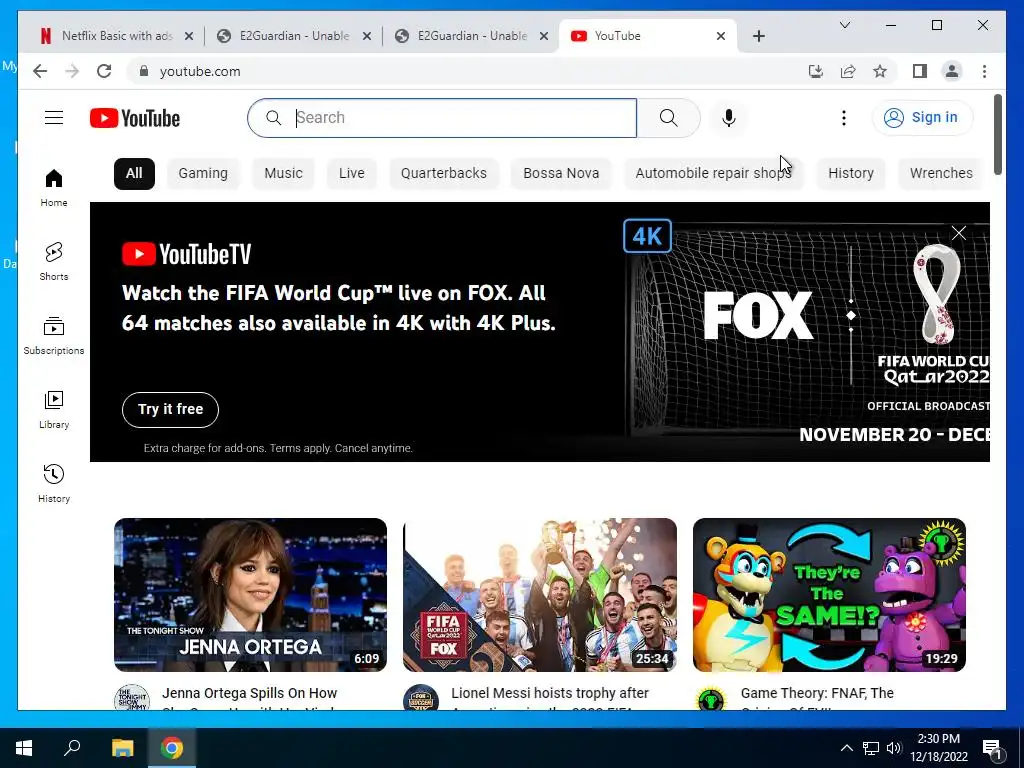Click Tonight Show channel avatar
Screen dimensions: 1024x768
coord(131,698)
